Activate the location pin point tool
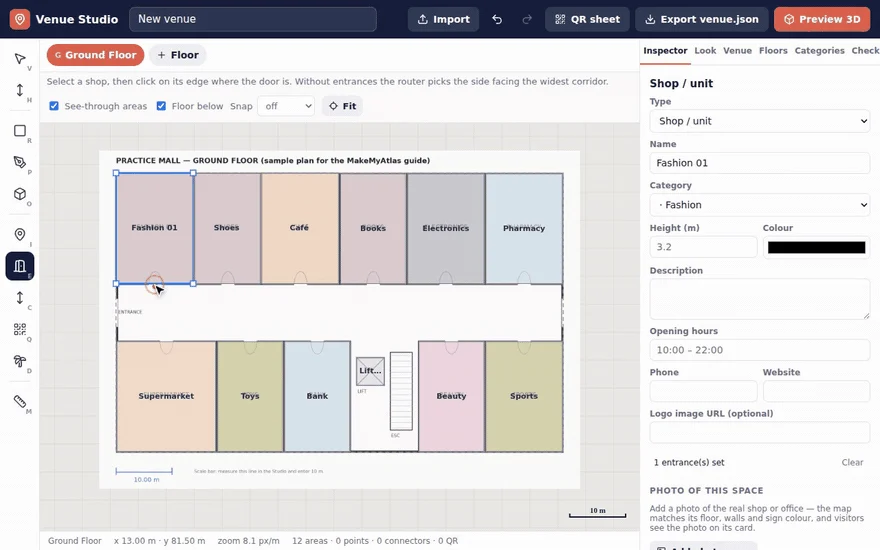The width and height of the screenshot is (880, 550). coord(20,234)
